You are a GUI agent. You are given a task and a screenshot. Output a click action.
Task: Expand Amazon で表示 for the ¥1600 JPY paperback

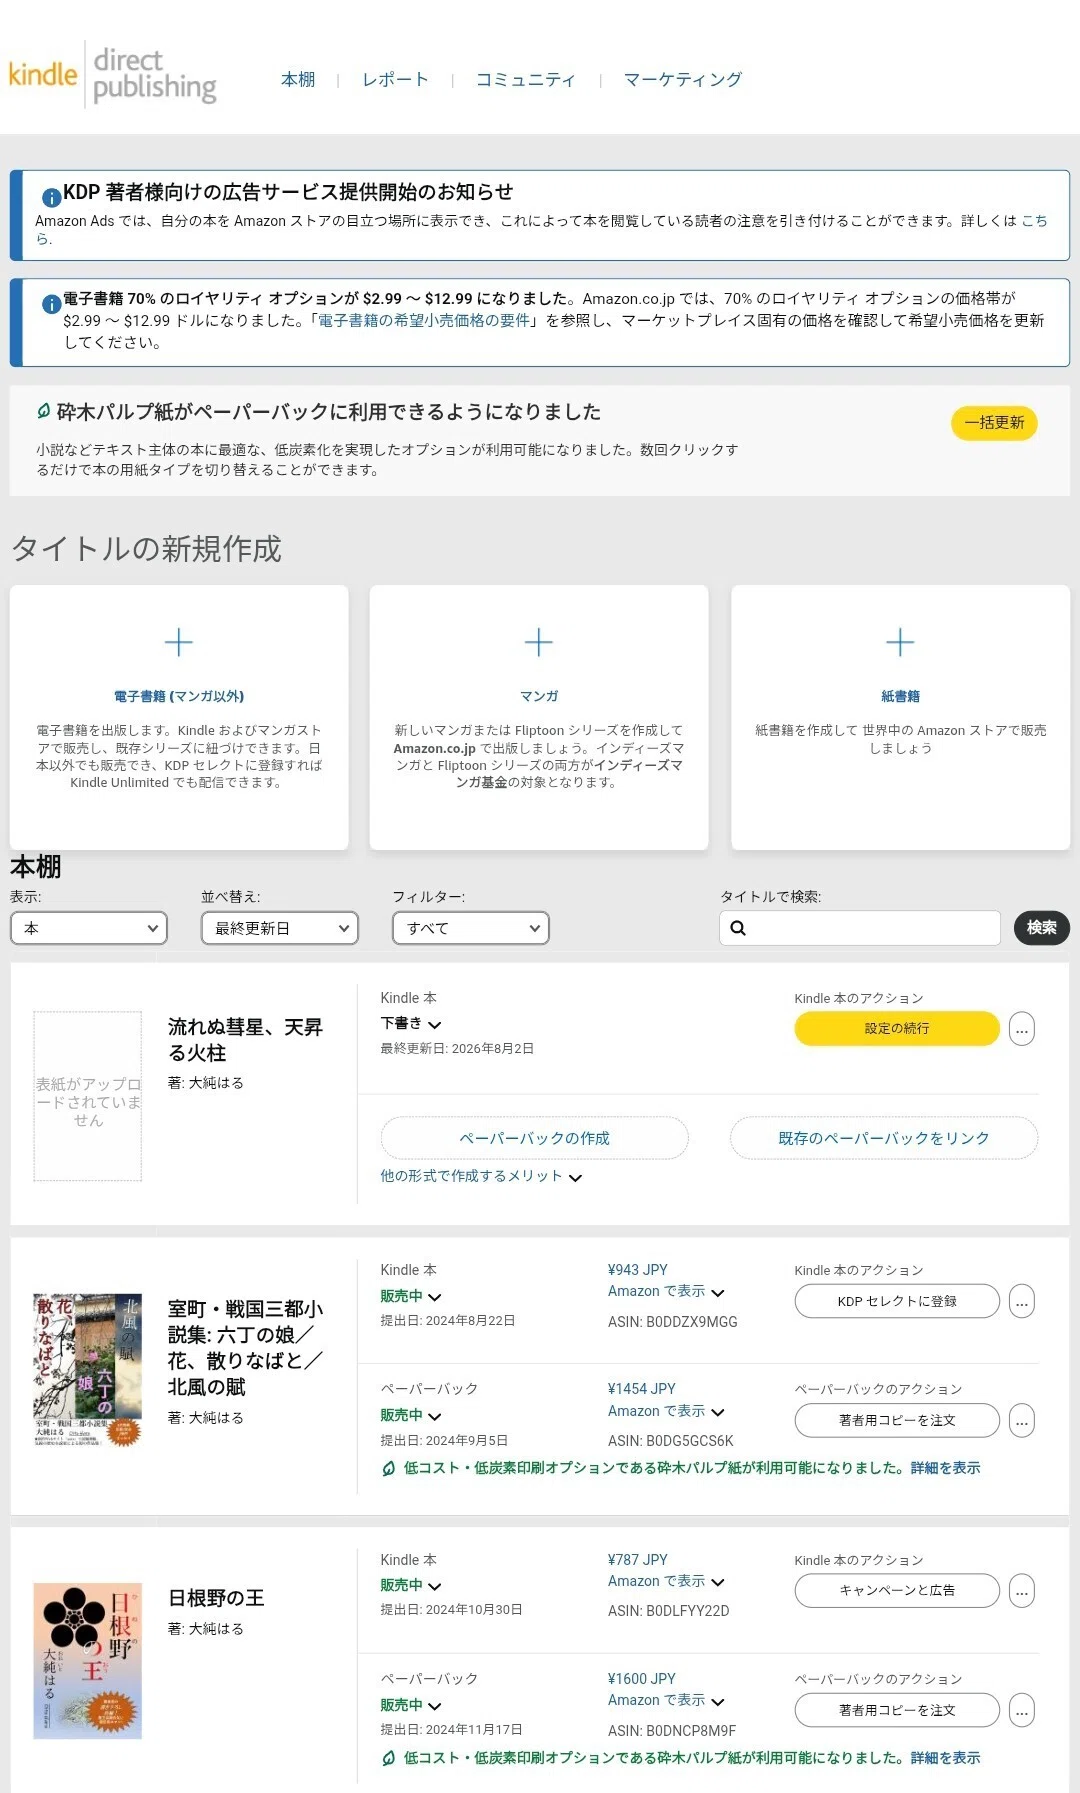pyautogui.click(x=666, y=1700)
